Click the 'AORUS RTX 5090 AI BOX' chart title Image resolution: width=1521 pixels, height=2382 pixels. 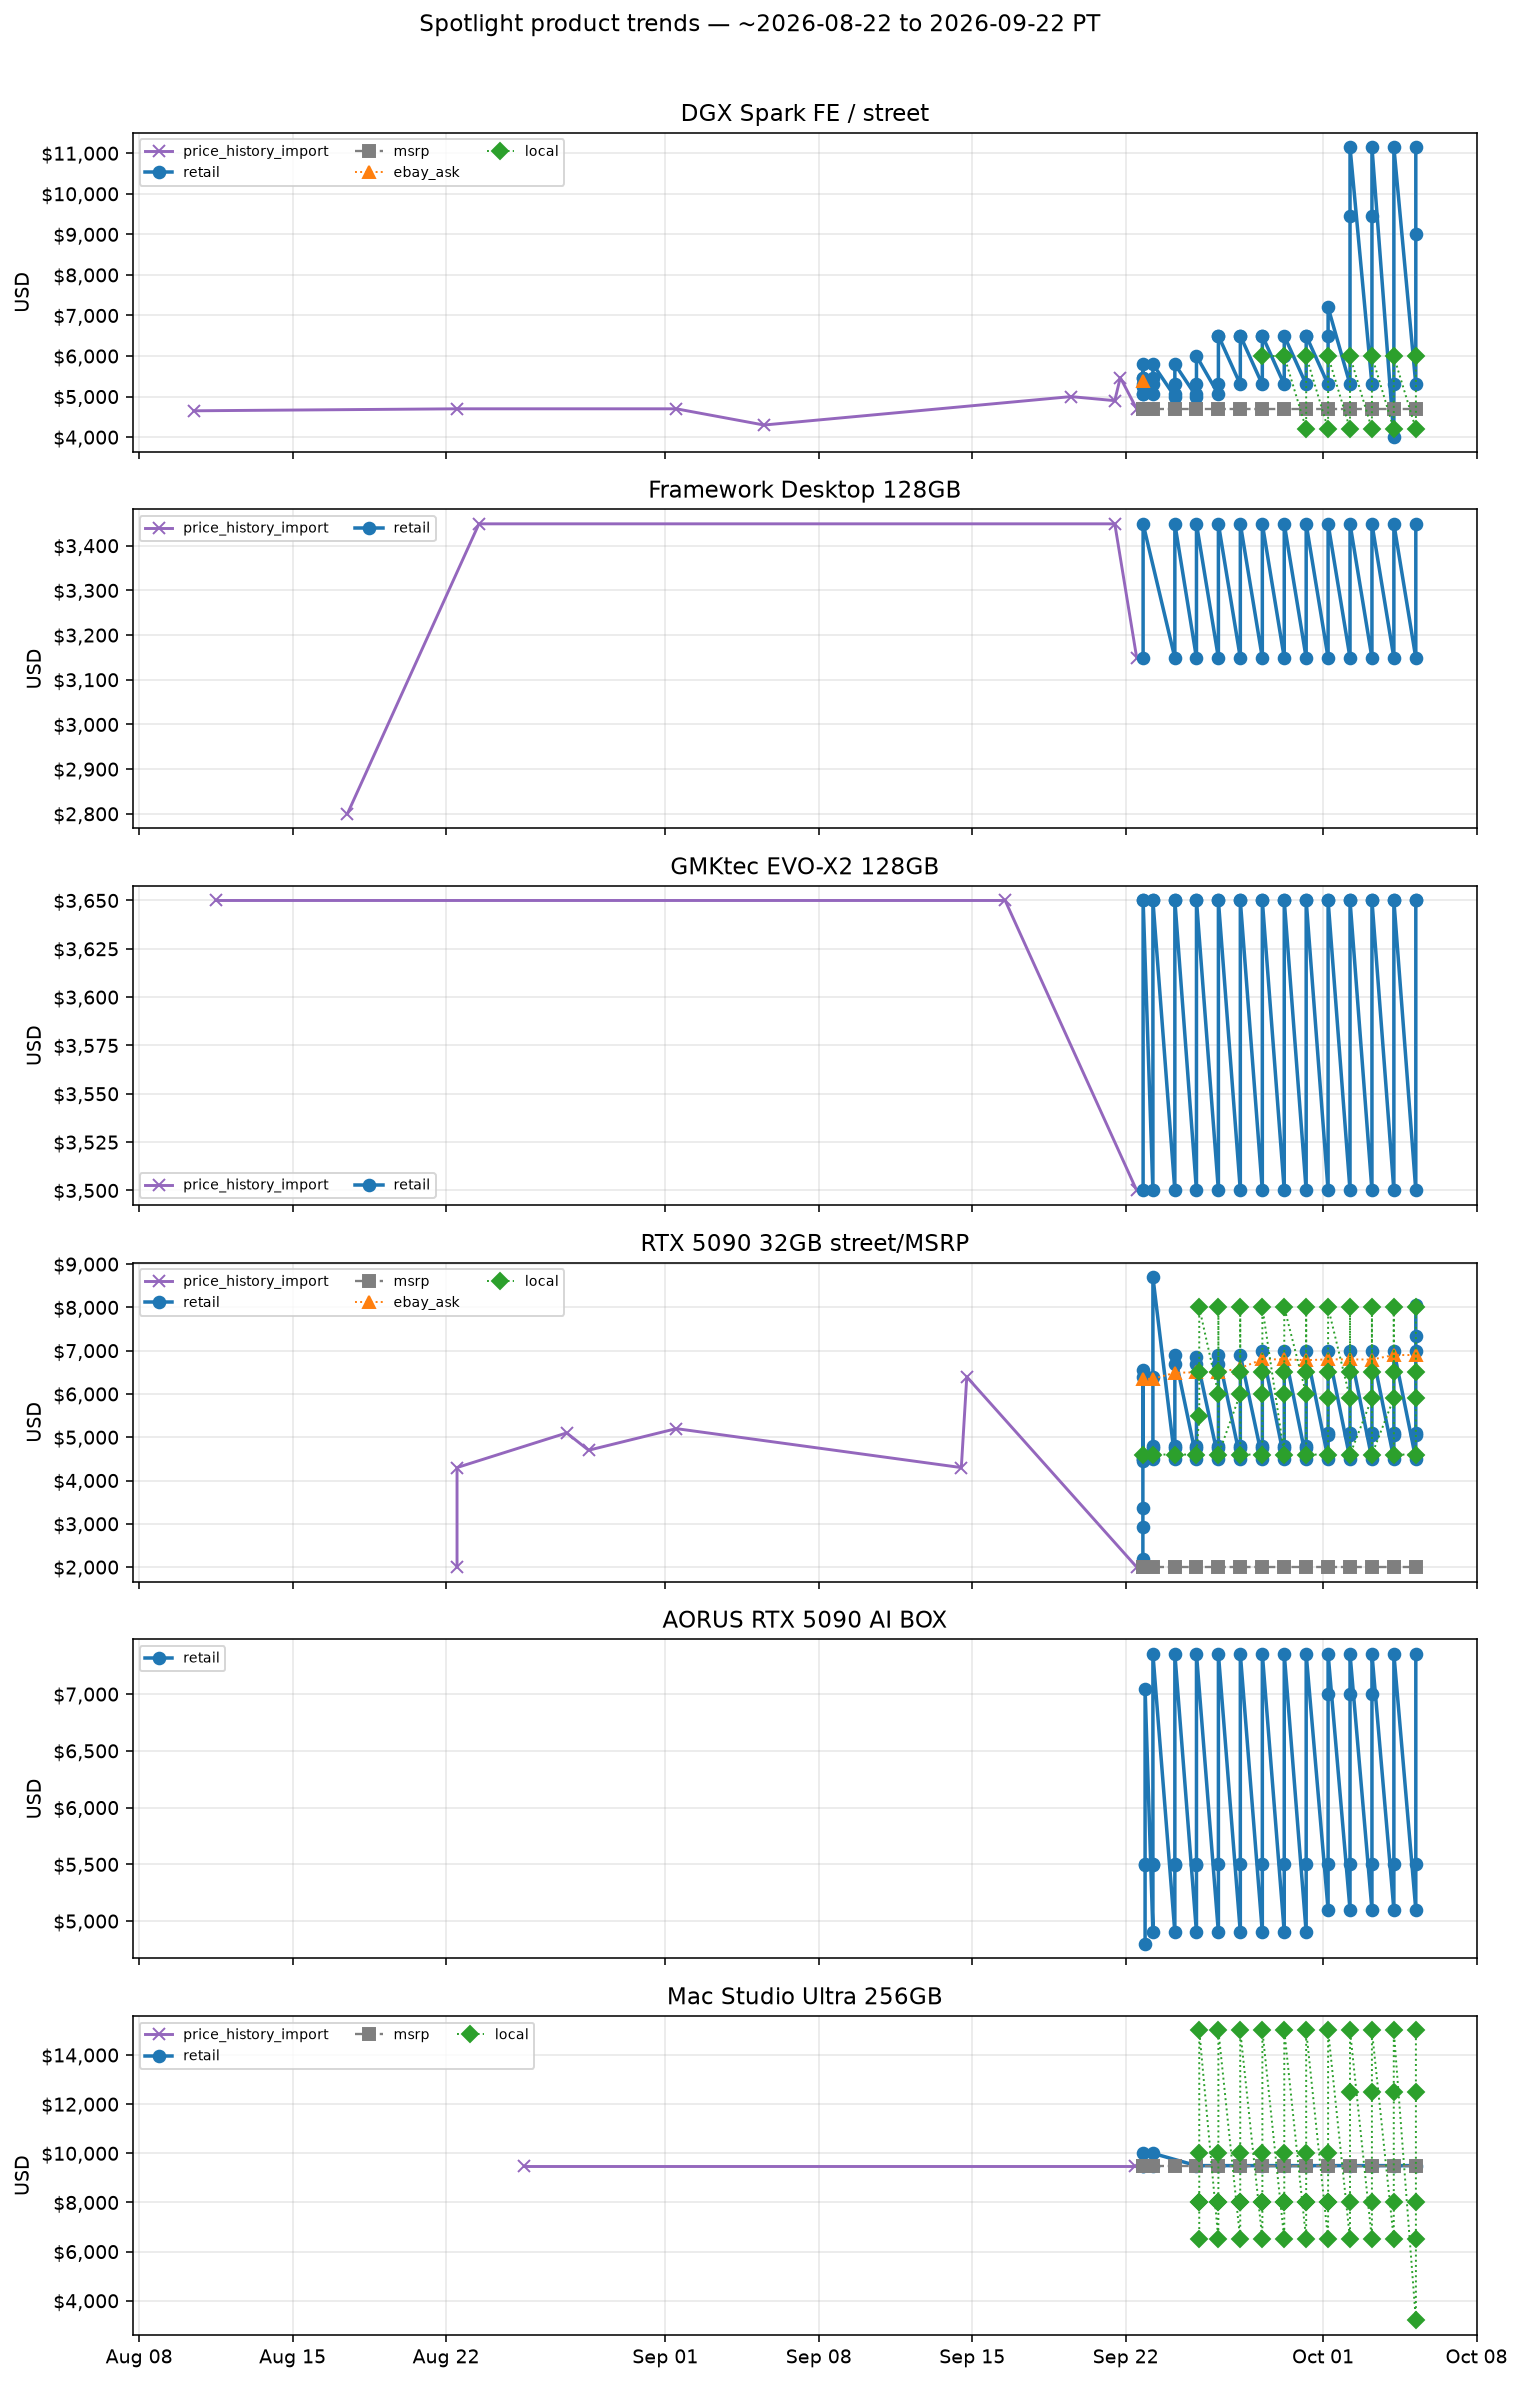tap(804, 1620)
